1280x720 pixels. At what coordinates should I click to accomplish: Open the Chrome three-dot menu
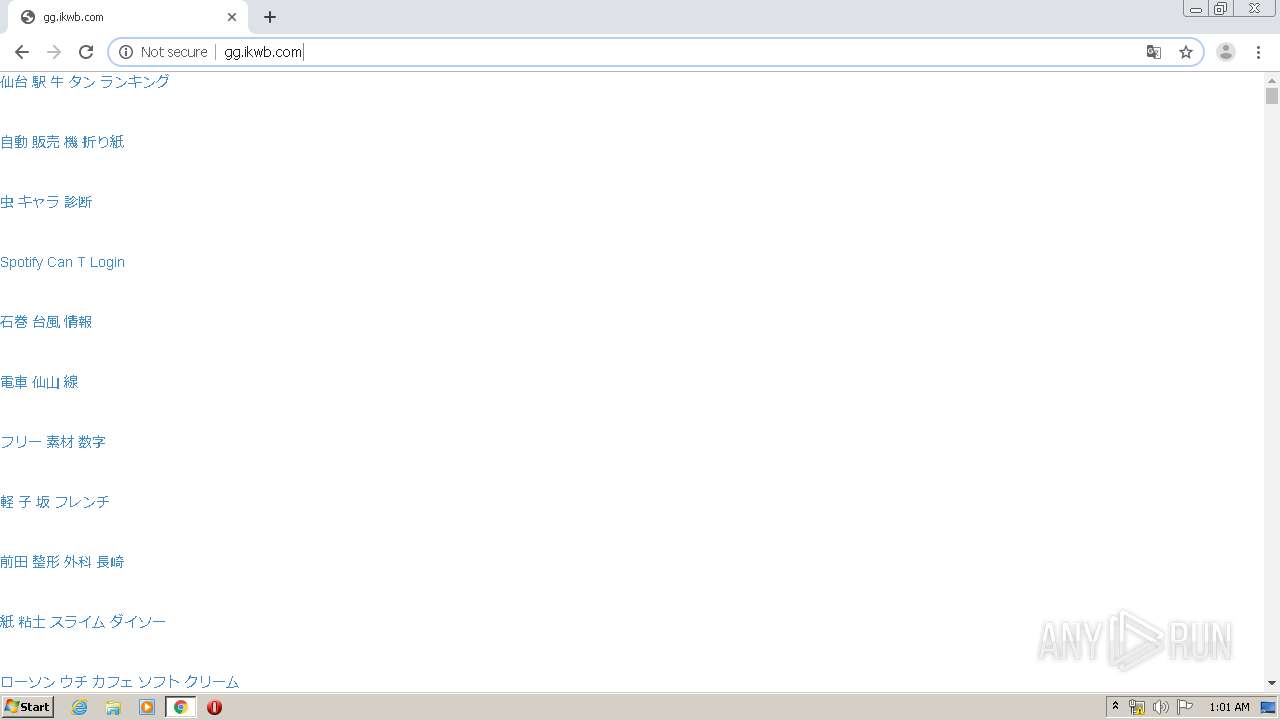pos(1258,52)
